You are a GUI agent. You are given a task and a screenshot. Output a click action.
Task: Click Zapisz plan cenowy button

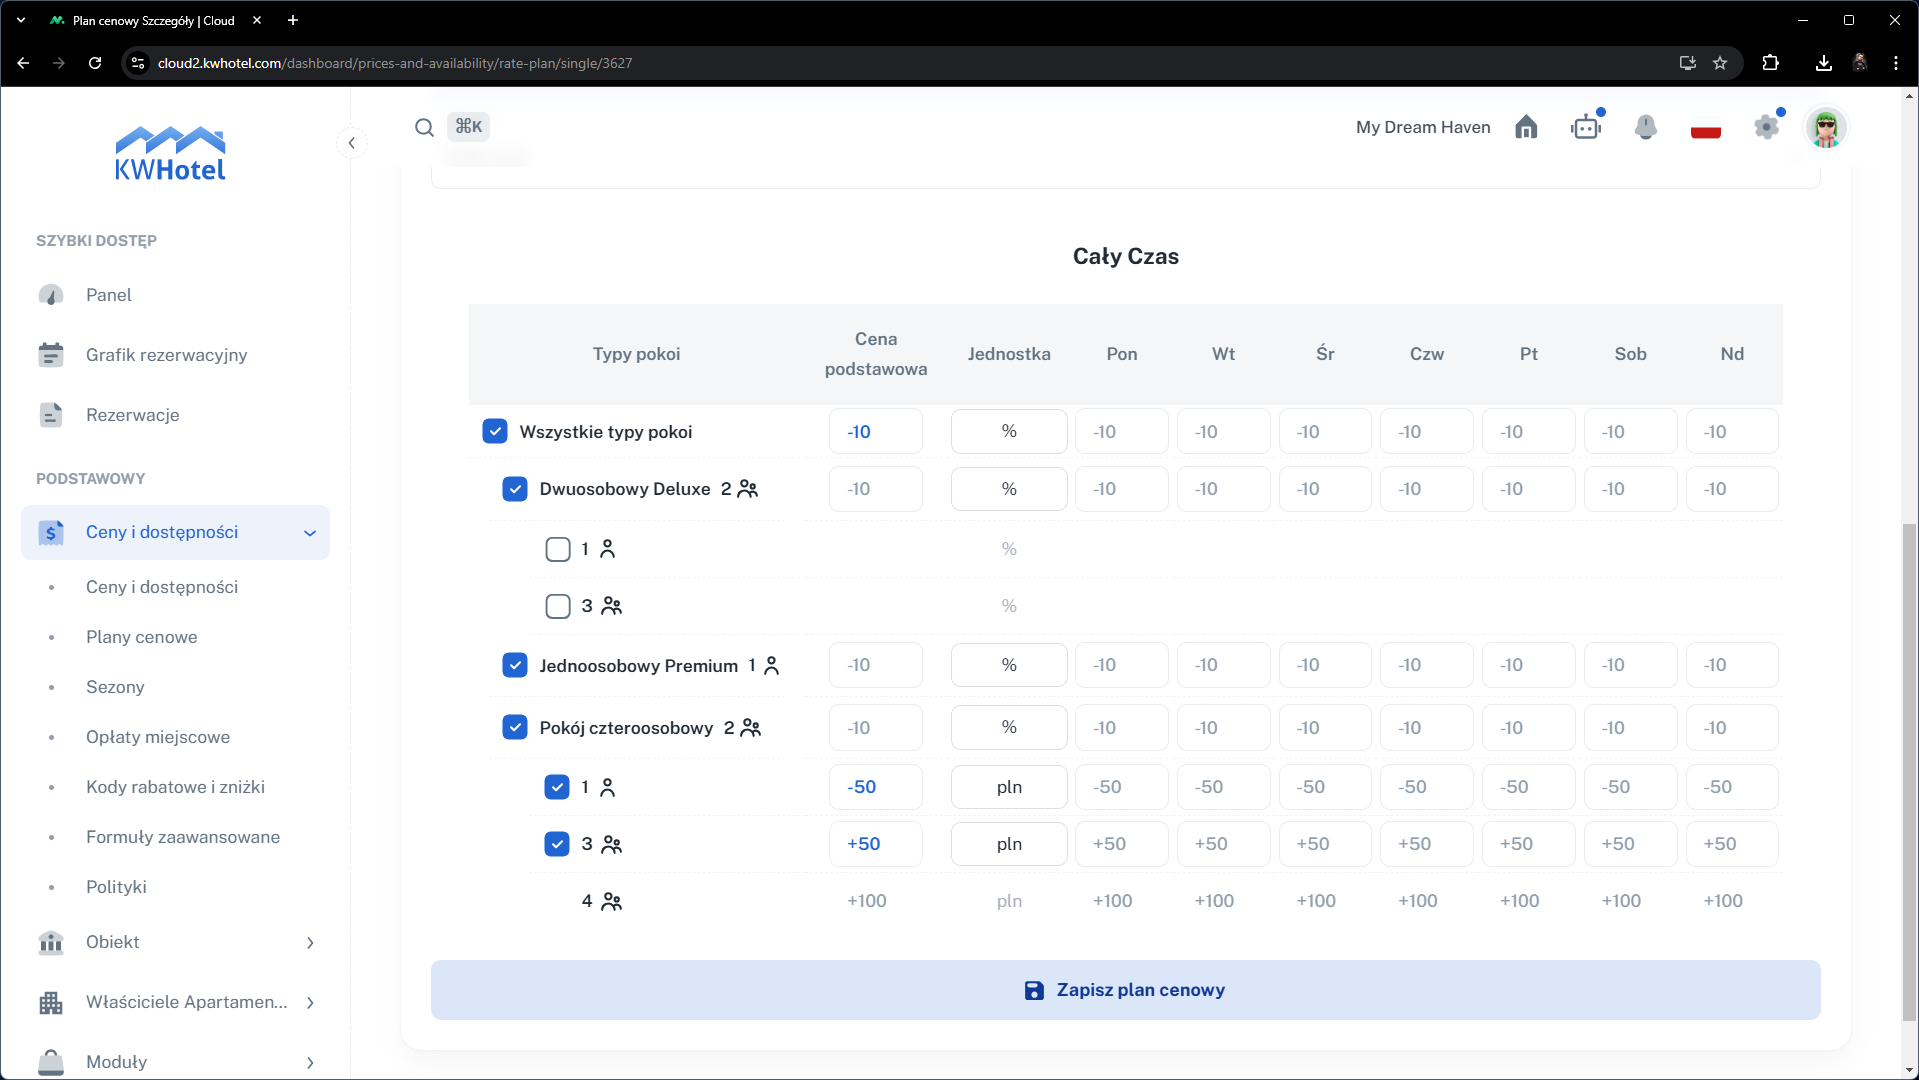coord(1125,990)
